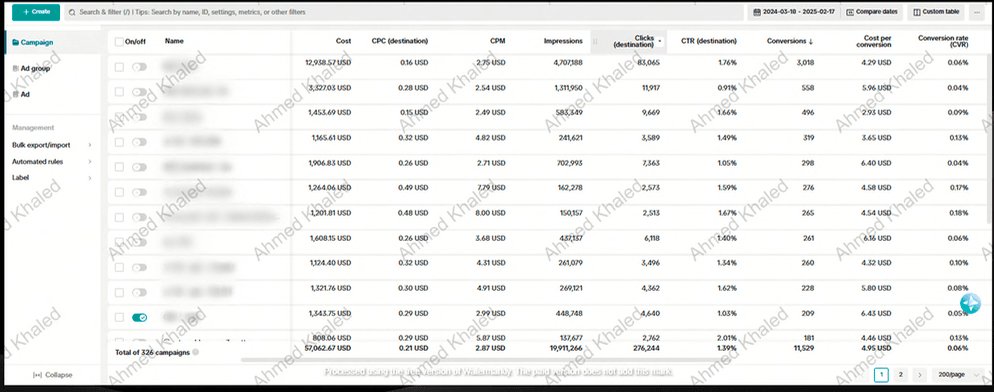Click the 0.18% conversion rate cell
The image size is (994, 392).
[x=958, y=213]
